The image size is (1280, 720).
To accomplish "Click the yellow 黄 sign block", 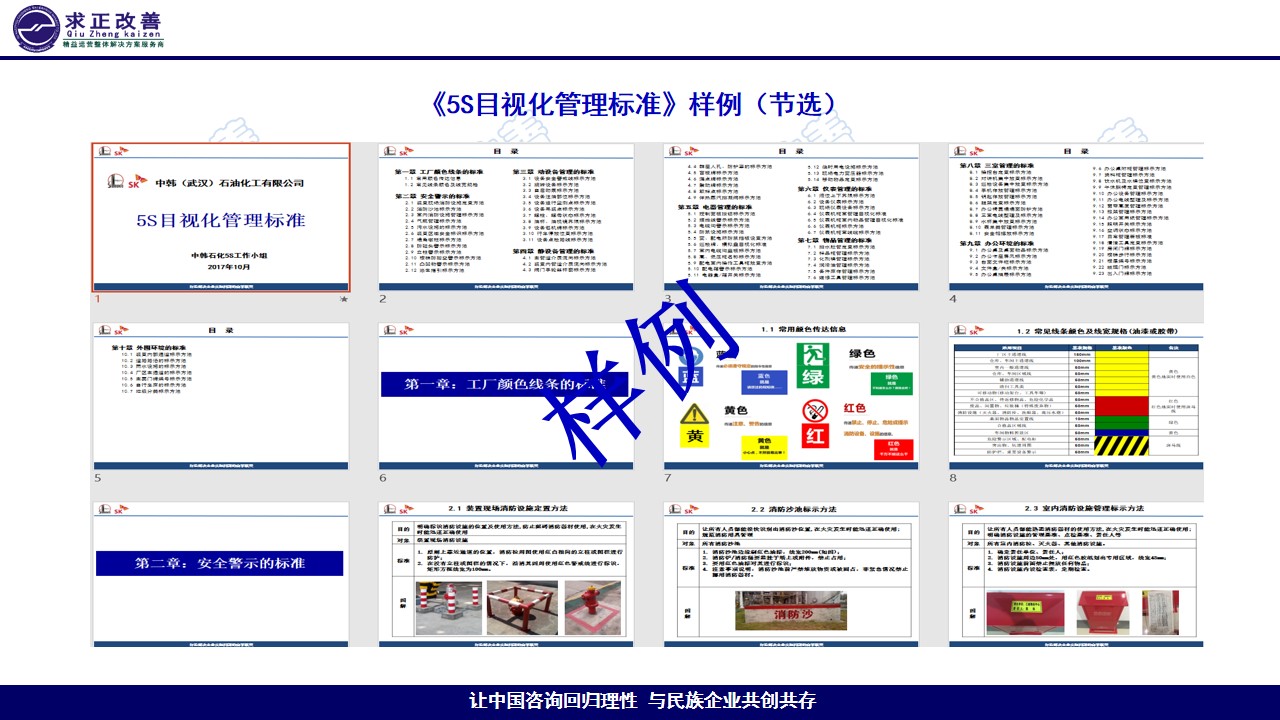I will click(693, 437).
